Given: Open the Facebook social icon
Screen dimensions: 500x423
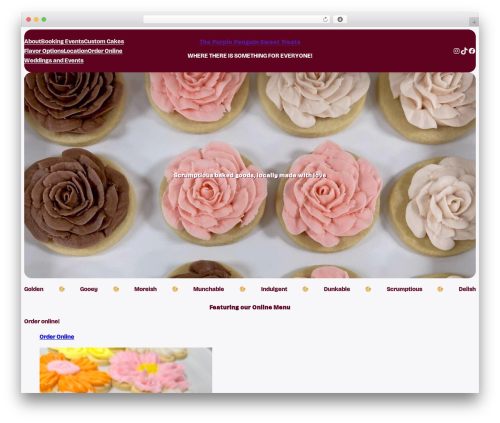Looking at the screenshot, I should 472,51.
